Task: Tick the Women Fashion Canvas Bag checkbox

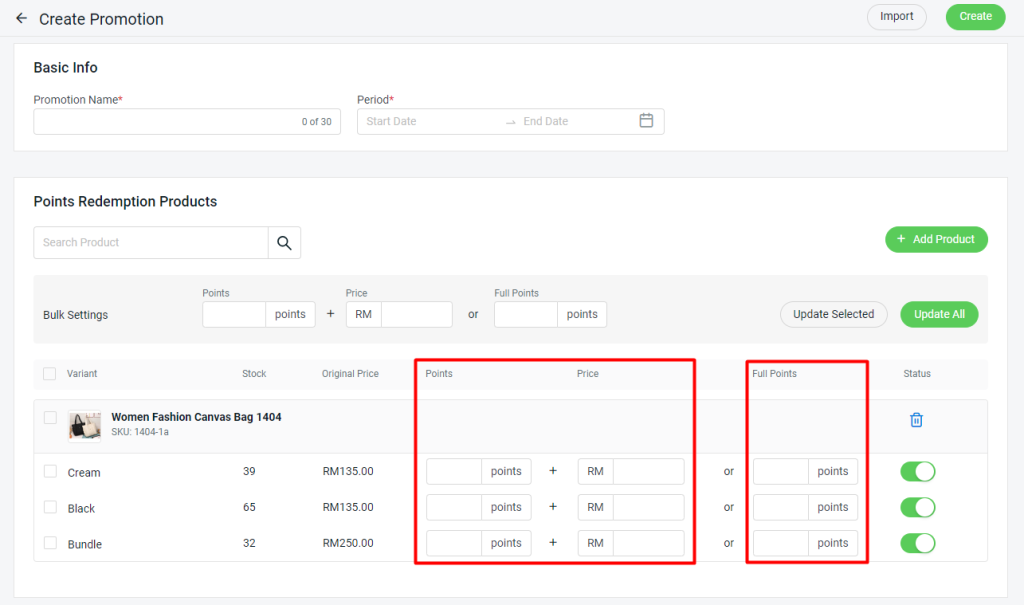Action: (50, 417)
